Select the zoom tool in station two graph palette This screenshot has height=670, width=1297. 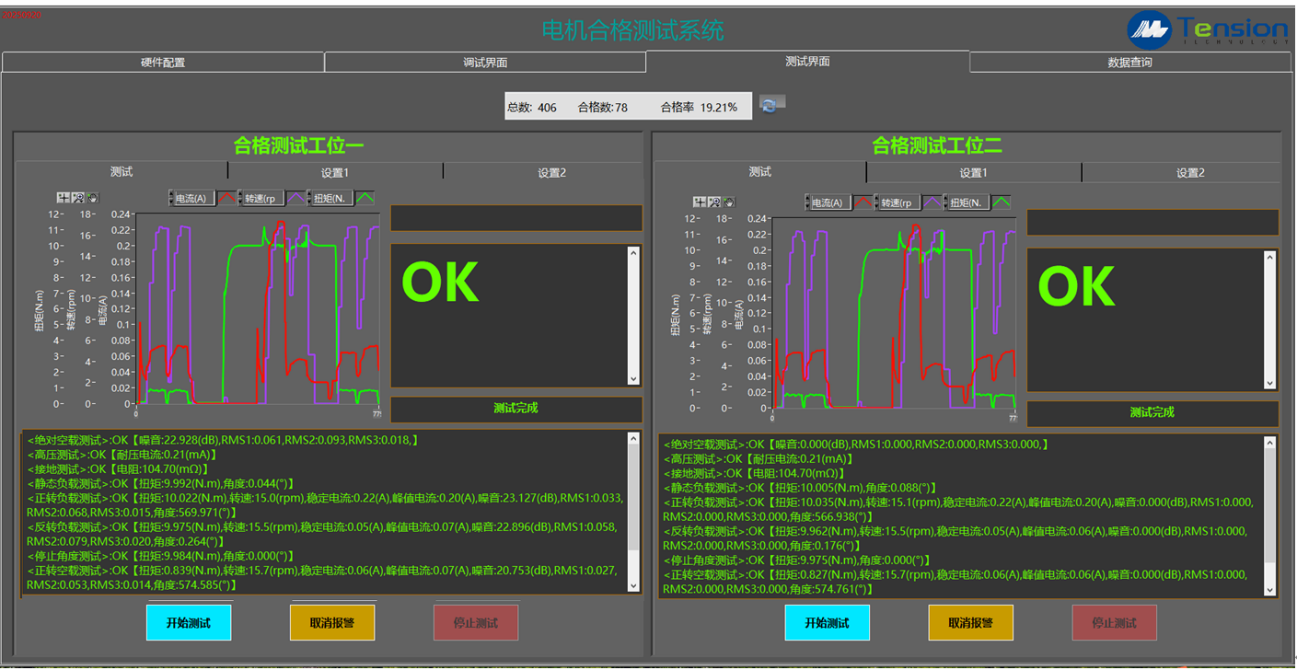click(714, 202)
